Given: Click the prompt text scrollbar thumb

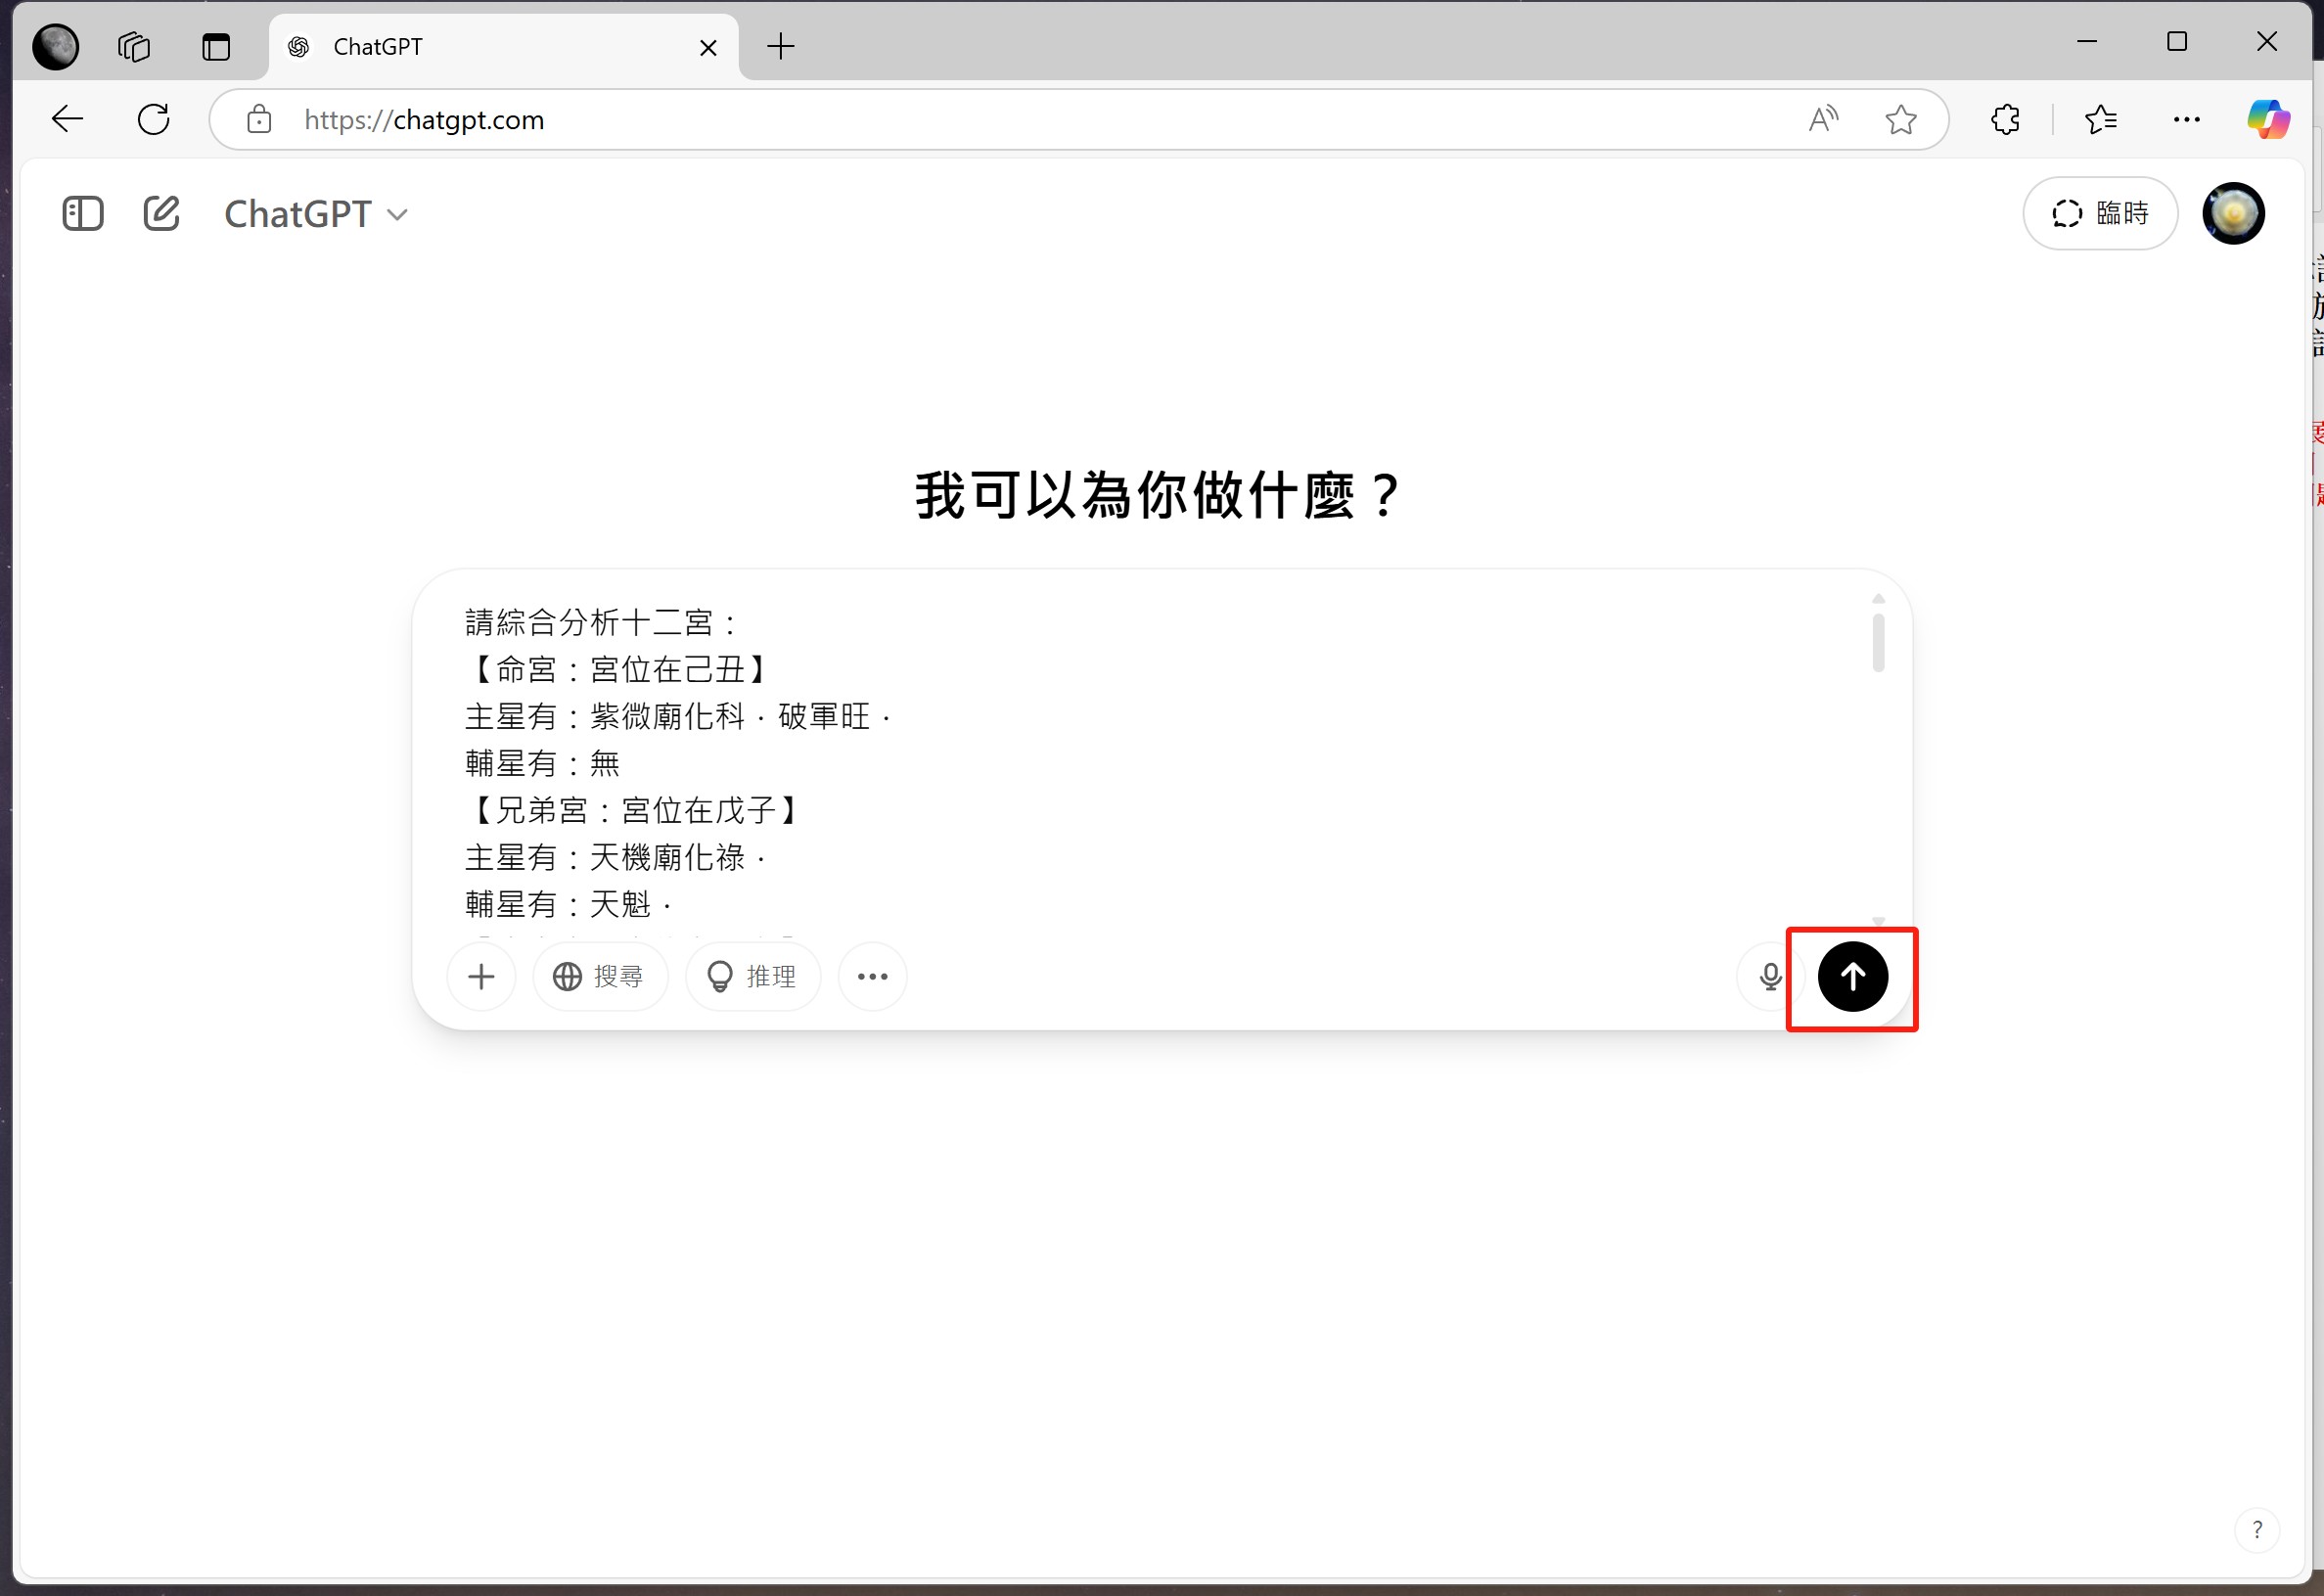Looking at the screenshot, I should click(x=1878, y=642).
